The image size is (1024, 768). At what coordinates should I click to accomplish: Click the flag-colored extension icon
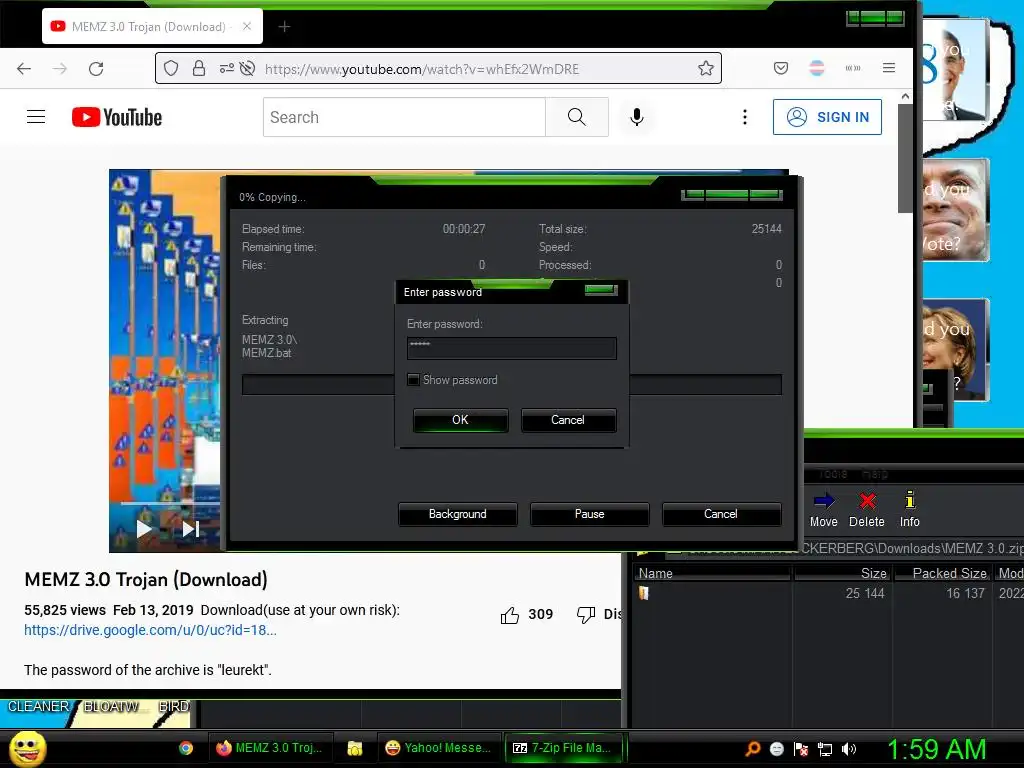pos(816,68)
